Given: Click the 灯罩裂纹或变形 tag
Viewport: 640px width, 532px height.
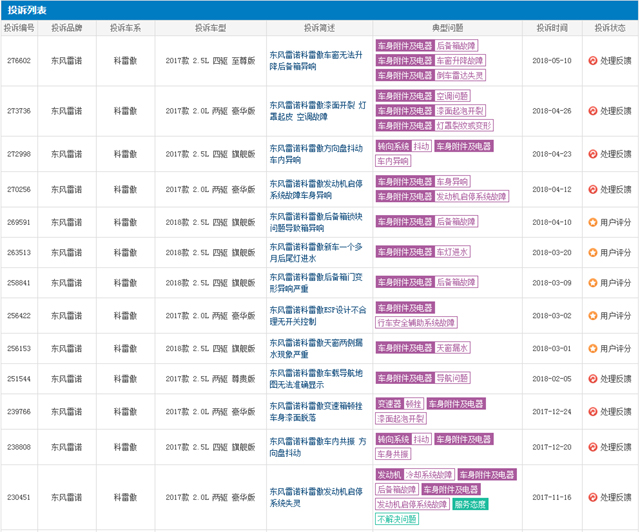Looking at the screenshot, I should click(464, 125).
